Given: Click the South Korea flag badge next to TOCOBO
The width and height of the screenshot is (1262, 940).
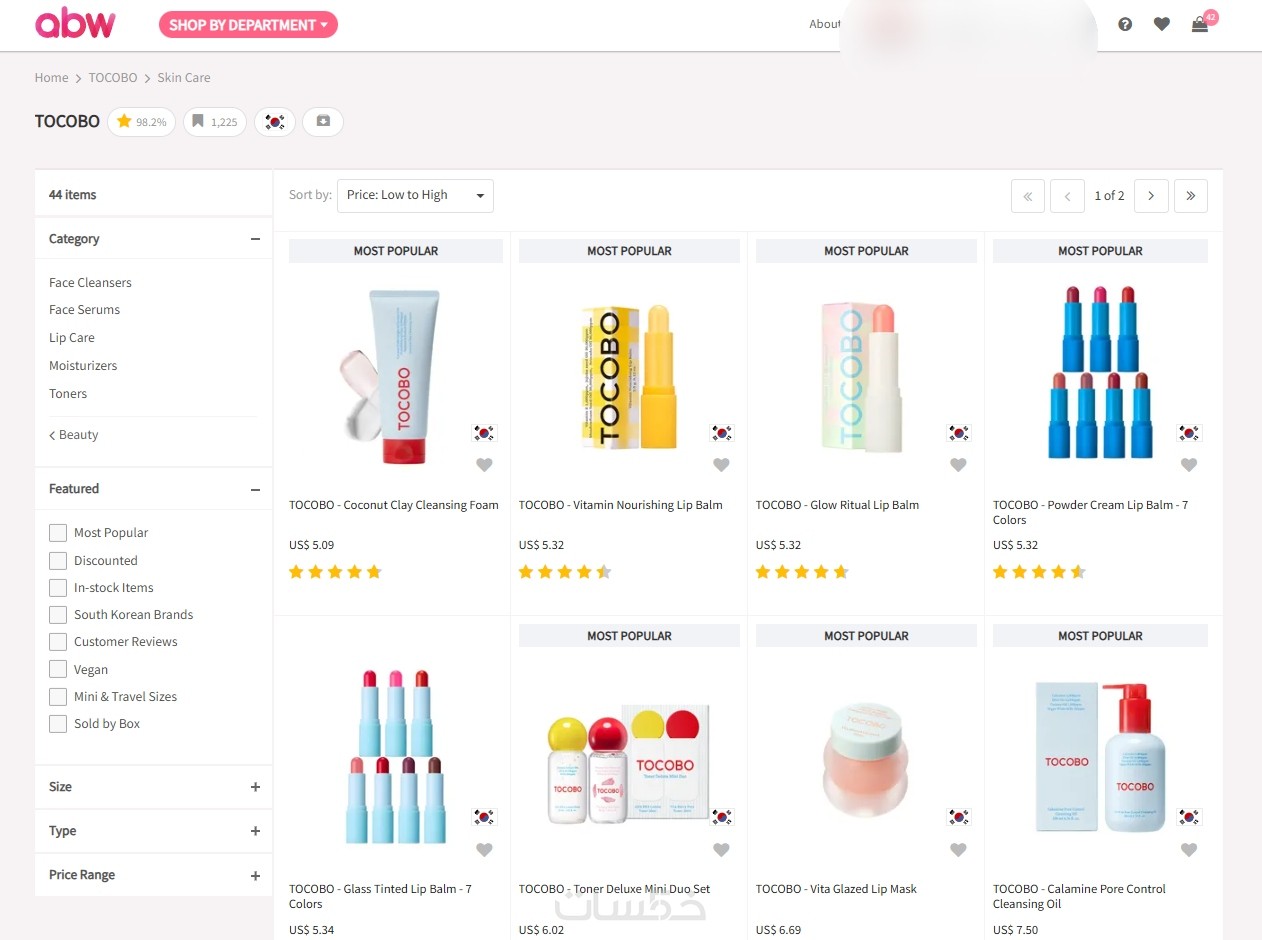Looking at the screenshot, I should [x=275, y=122].
